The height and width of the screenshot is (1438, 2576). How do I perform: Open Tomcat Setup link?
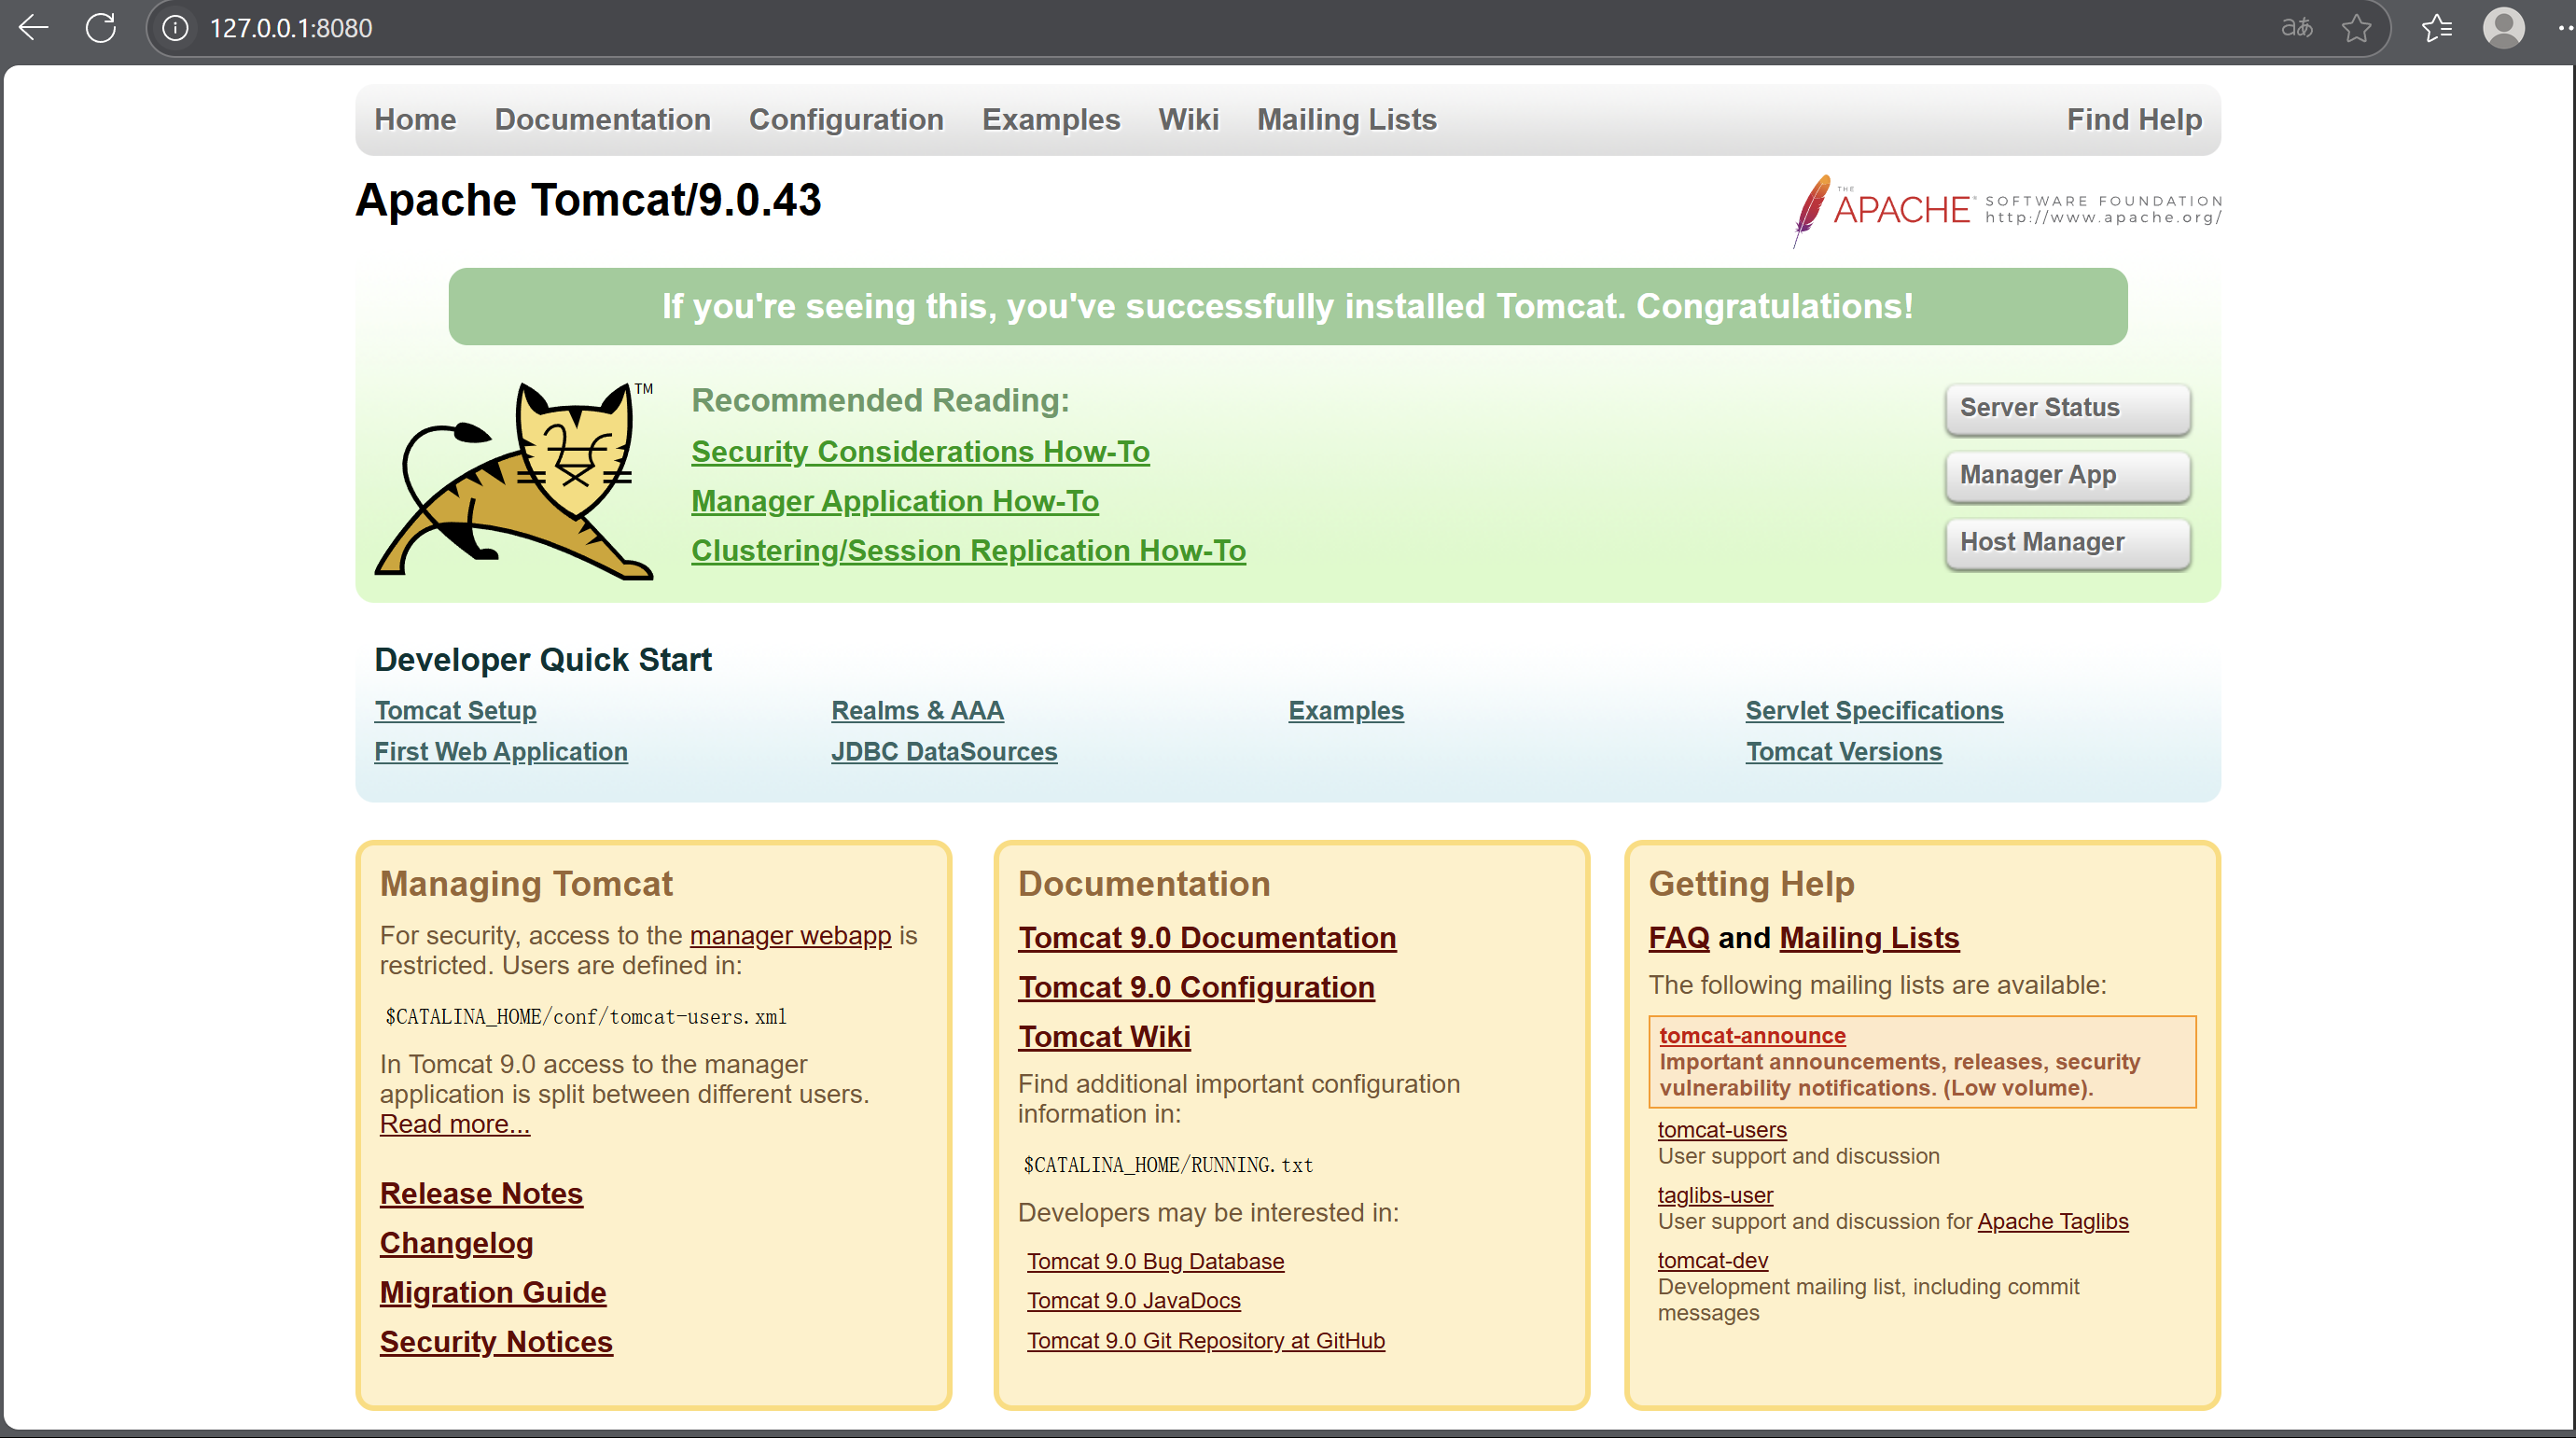(x=455, y=711)
